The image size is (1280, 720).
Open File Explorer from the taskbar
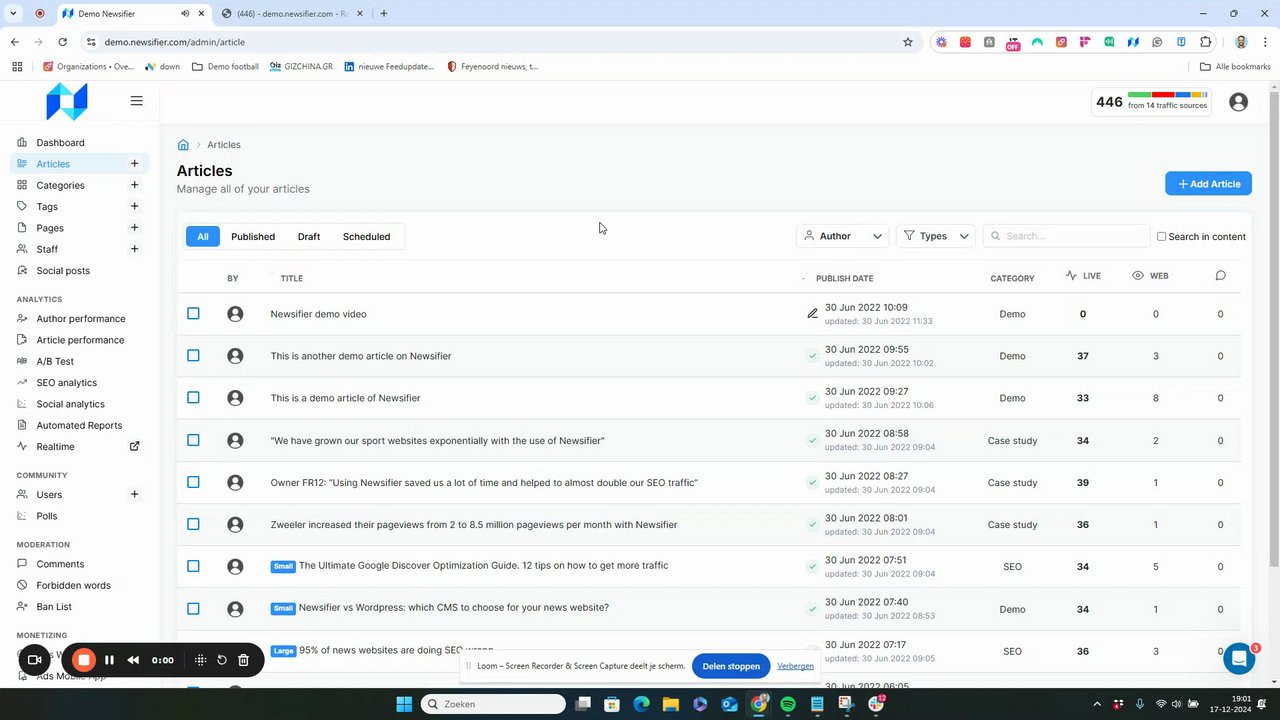click(x=671, y=704)
